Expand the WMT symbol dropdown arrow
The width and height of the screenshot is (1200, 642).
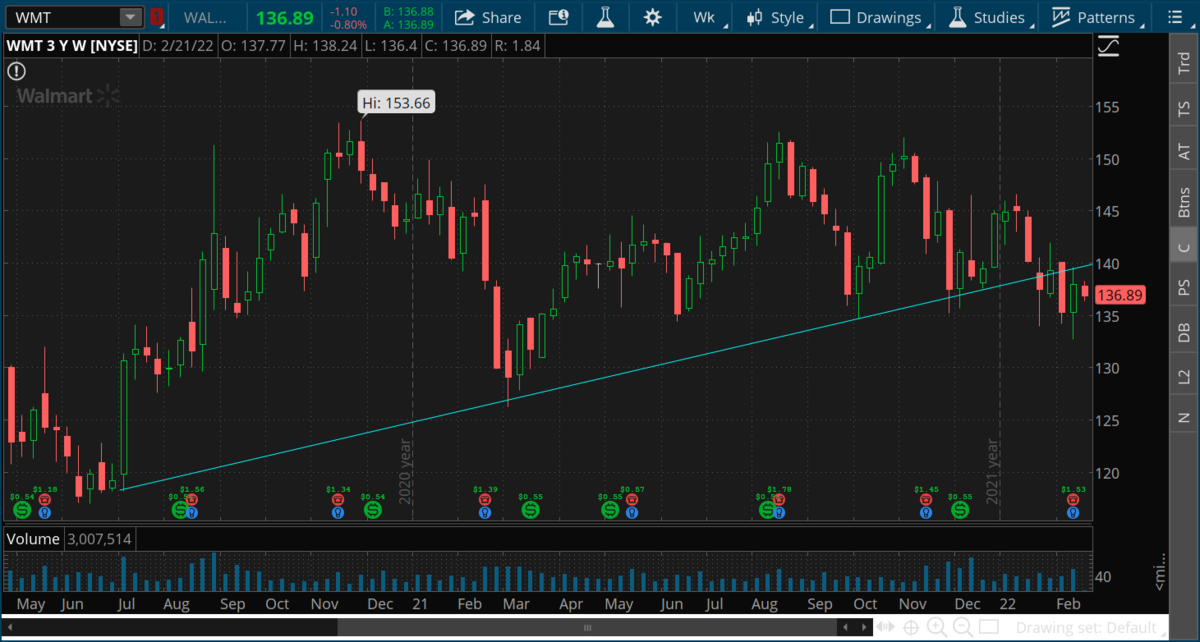[130, 17]
